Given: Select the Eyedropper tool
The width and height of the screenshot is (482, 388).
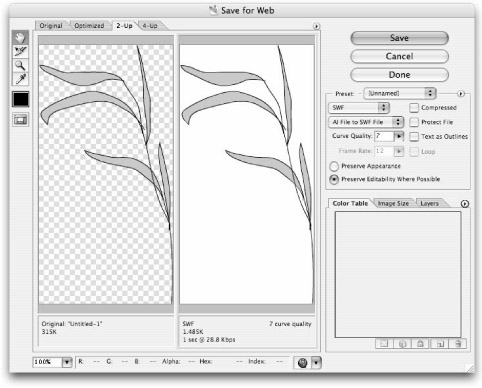Looking at the screenshot, I should pyautogui.click(x=20, y=79).
